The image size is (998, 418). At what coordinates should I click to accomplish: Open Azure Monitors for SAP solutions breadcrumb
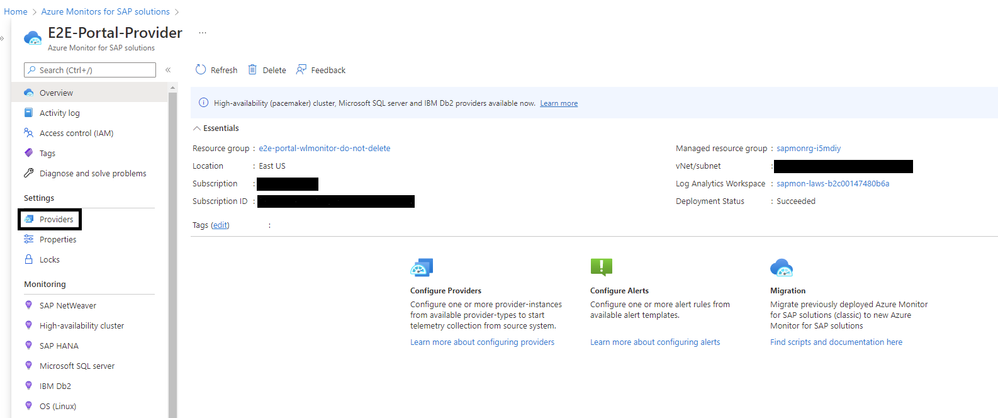pyautogui.click(x=106, y=11)
